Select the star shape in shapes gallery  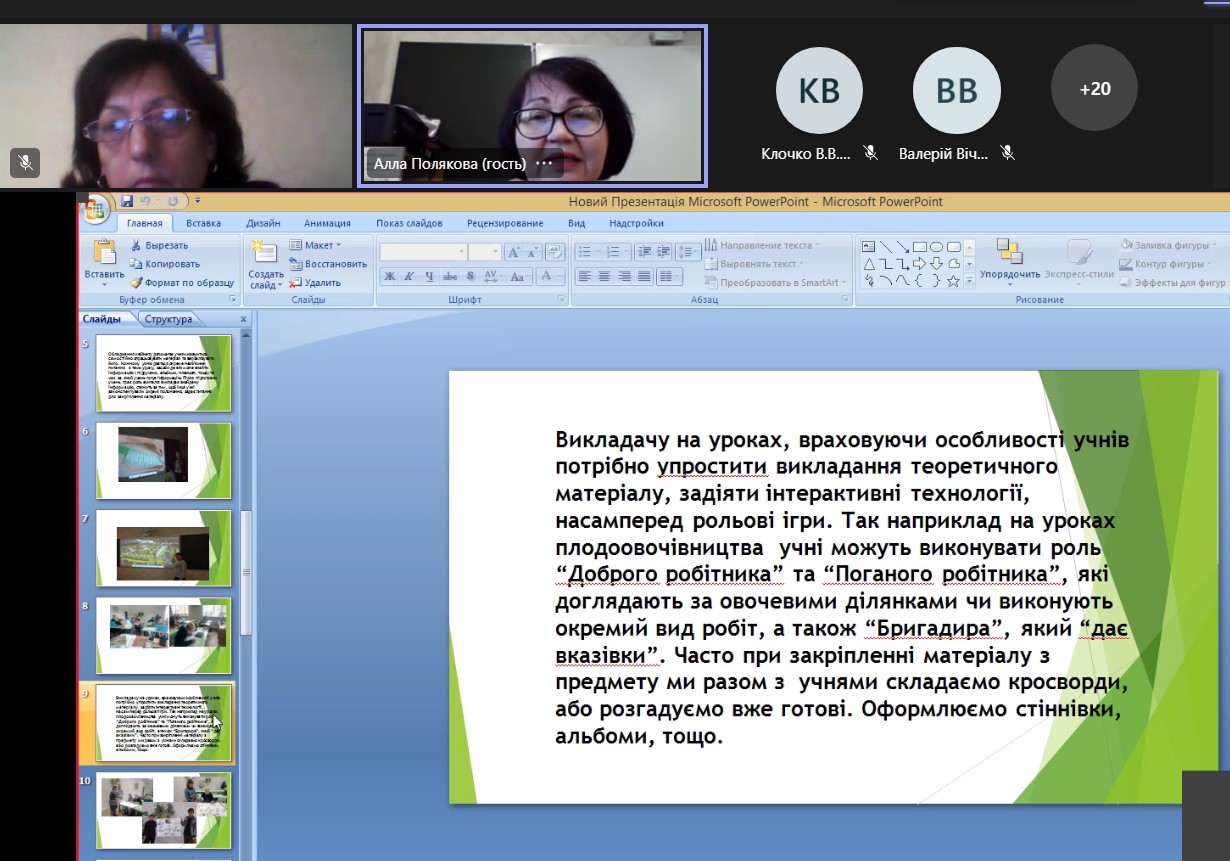click(x=954, y=281)
